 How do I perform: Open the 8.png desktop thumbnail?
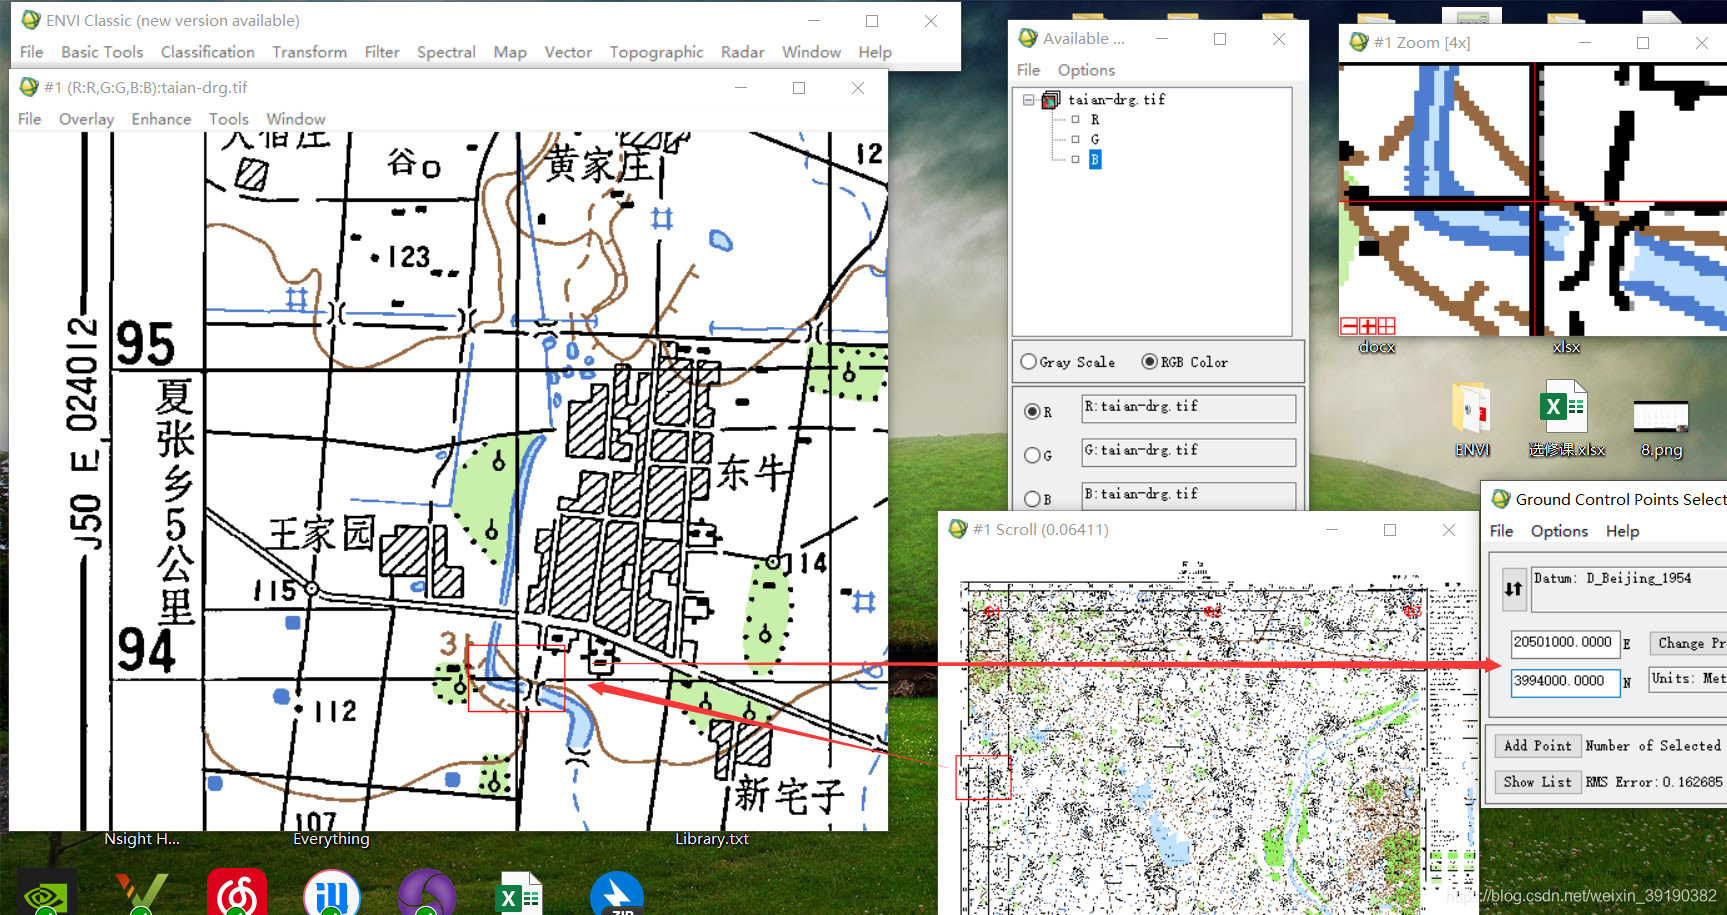[x=1661, y=428]
